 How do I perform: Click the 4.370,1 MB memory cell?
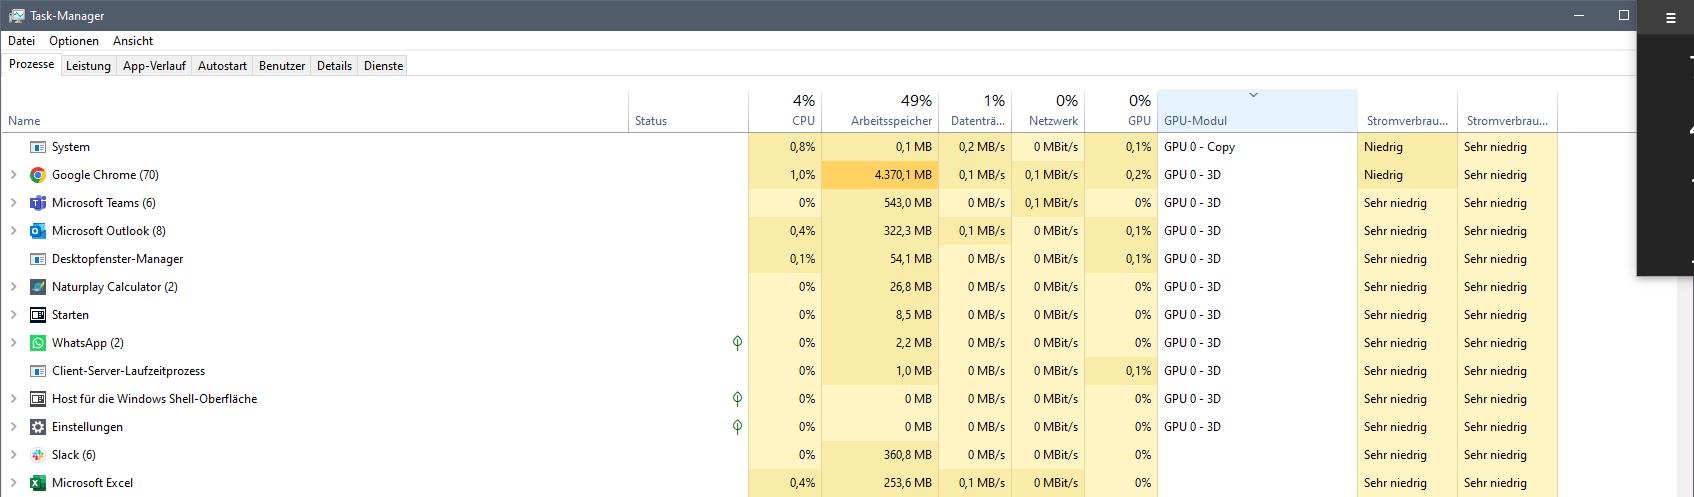880,175
